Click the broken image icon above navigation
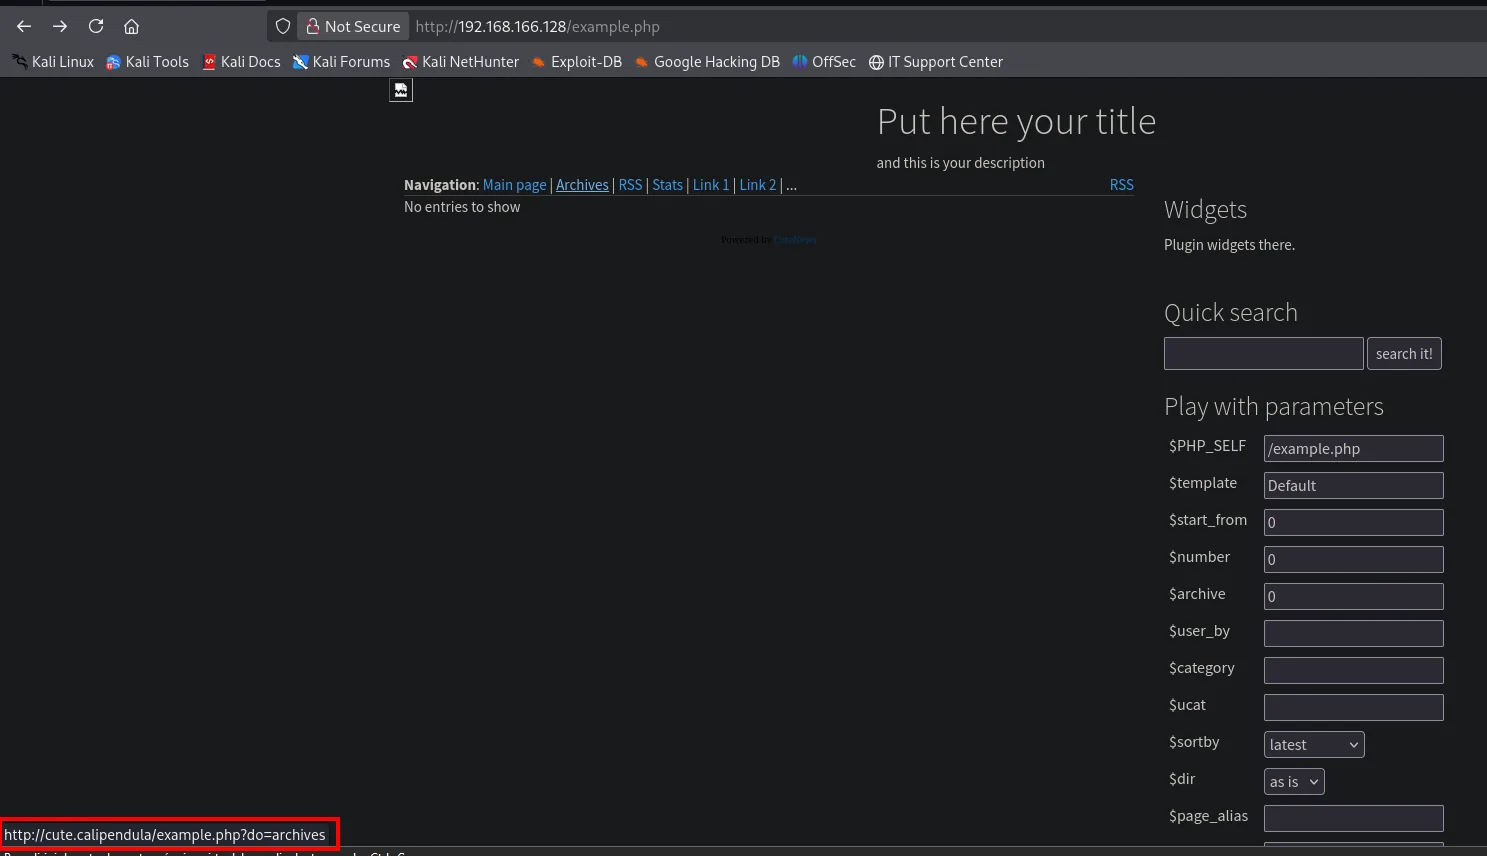 (401, 90)
